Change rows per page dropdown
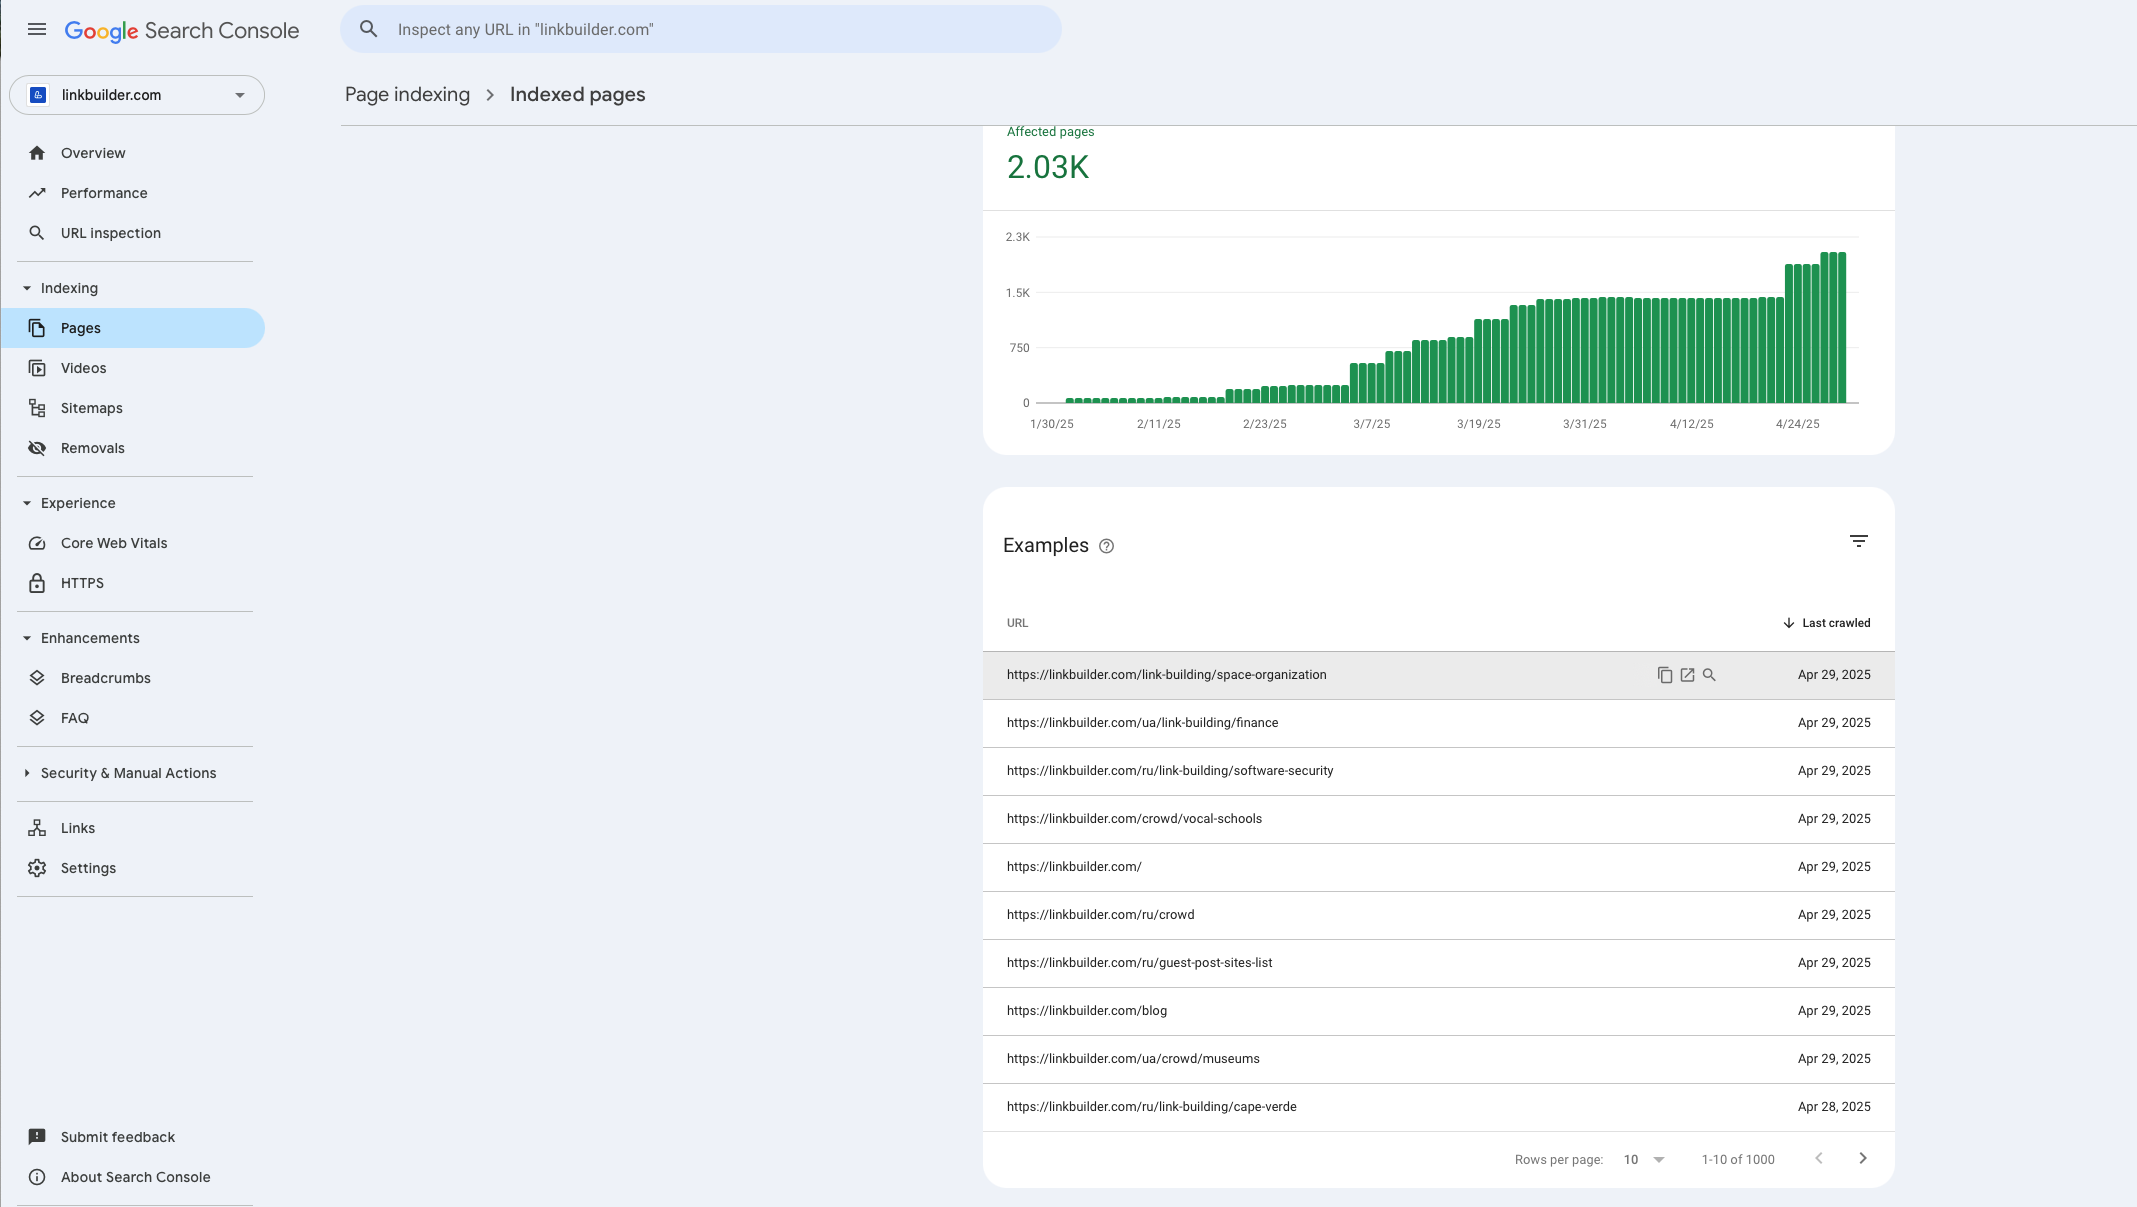 1644,1160
